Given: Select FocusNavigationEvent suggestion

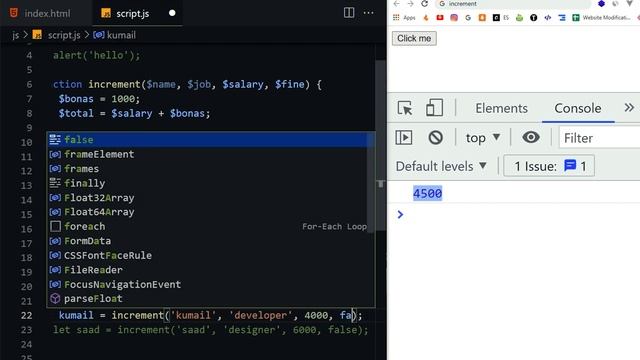Looking at the screenshot, I should point(207,284).
